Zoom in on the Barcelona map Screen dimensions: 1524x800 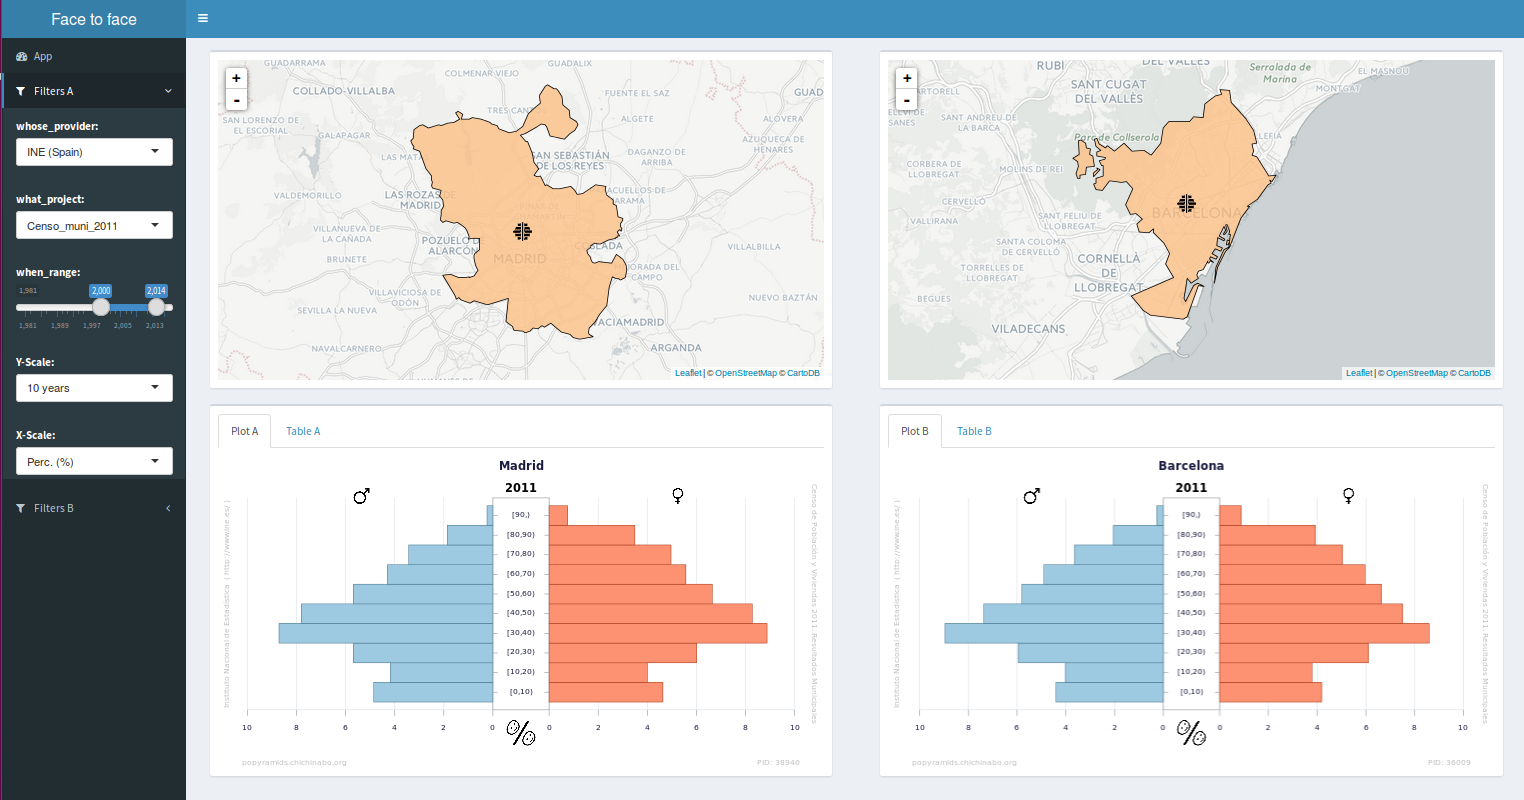[907, 78]
